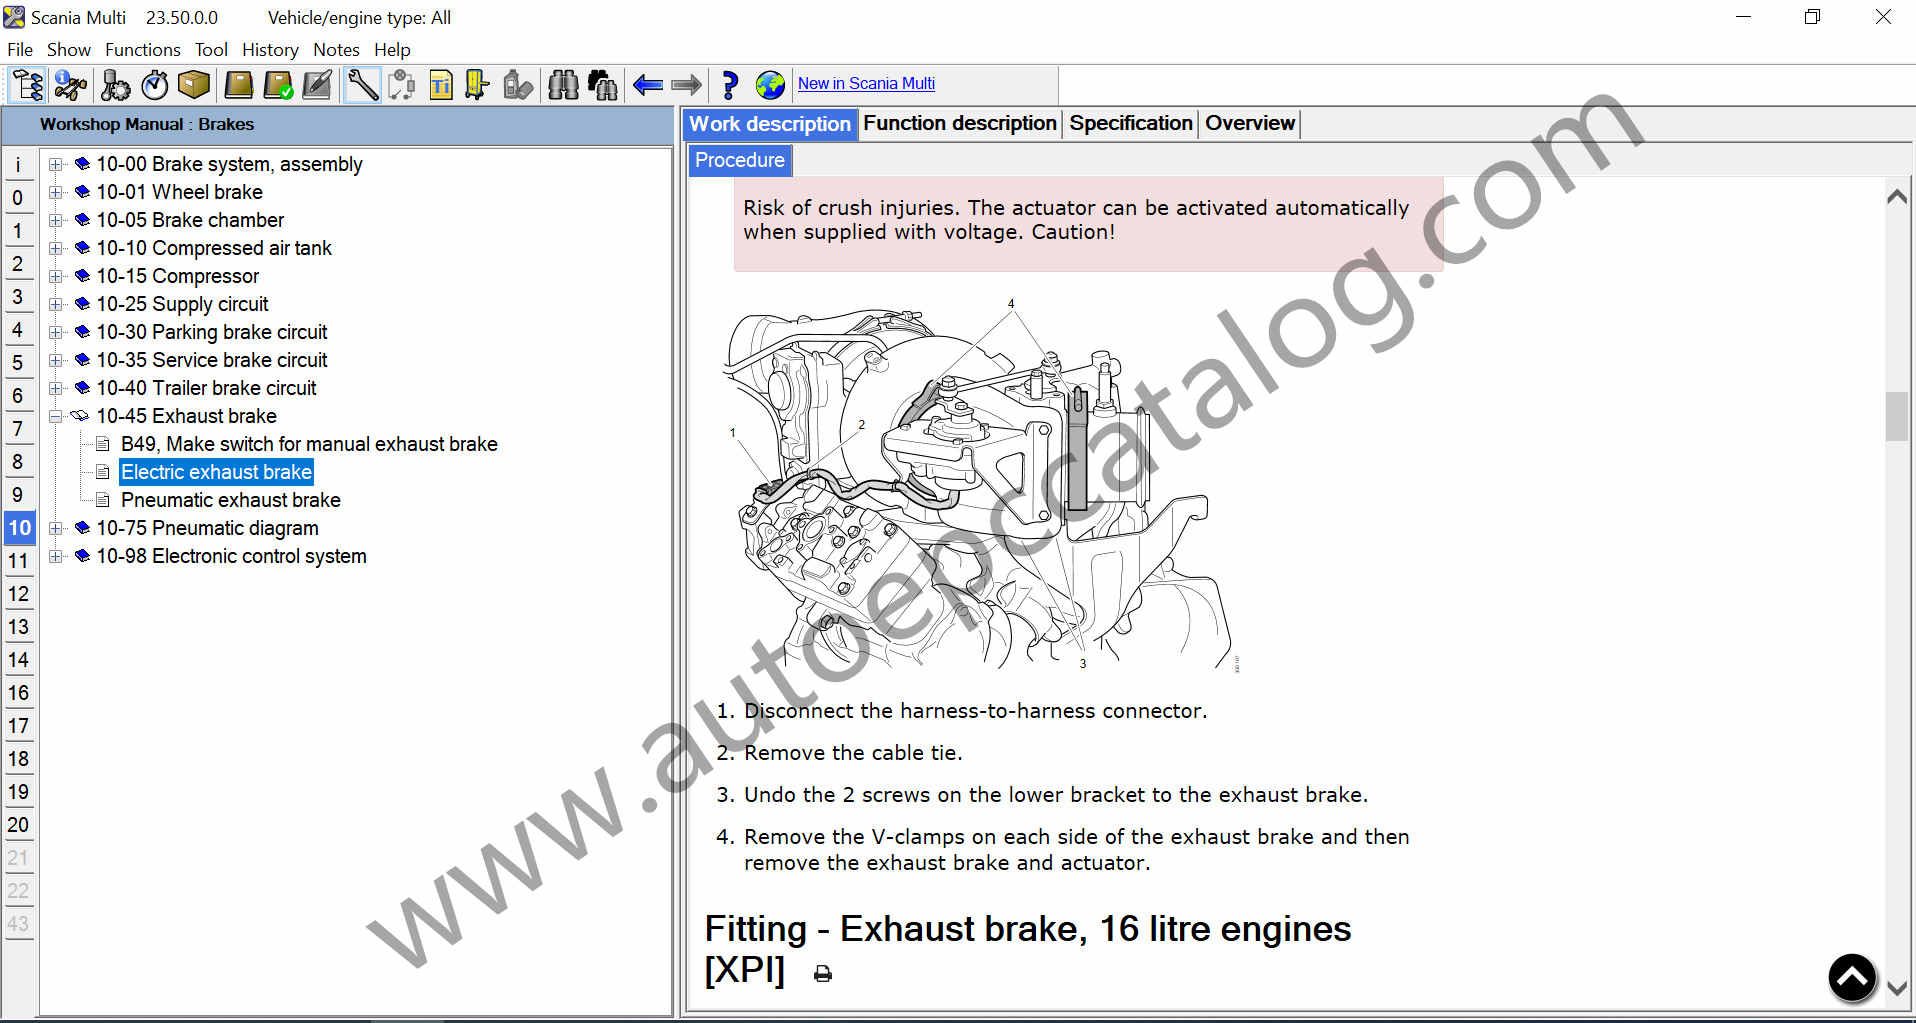Open the notebook with pen notes icon
This screenshot has width=1916, height=1023.
(317, 85)
